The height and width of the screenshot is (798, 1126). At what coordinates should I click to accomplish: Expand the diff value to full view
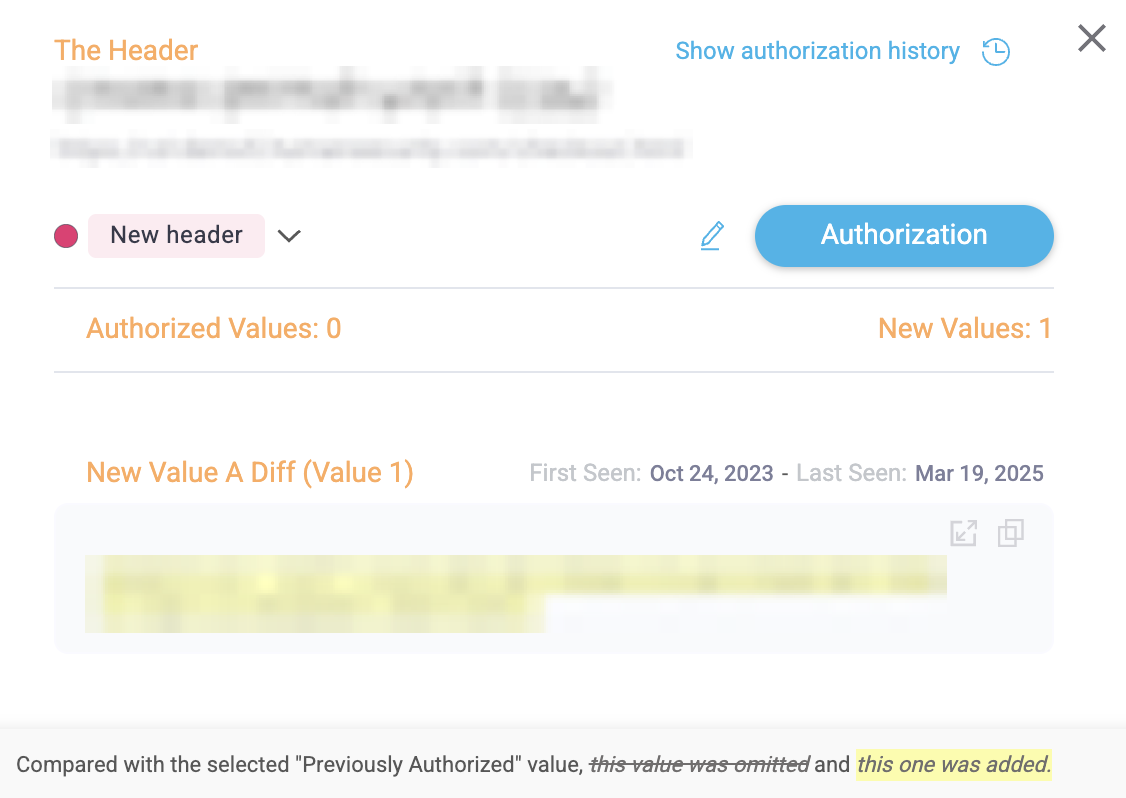[963, 533]
